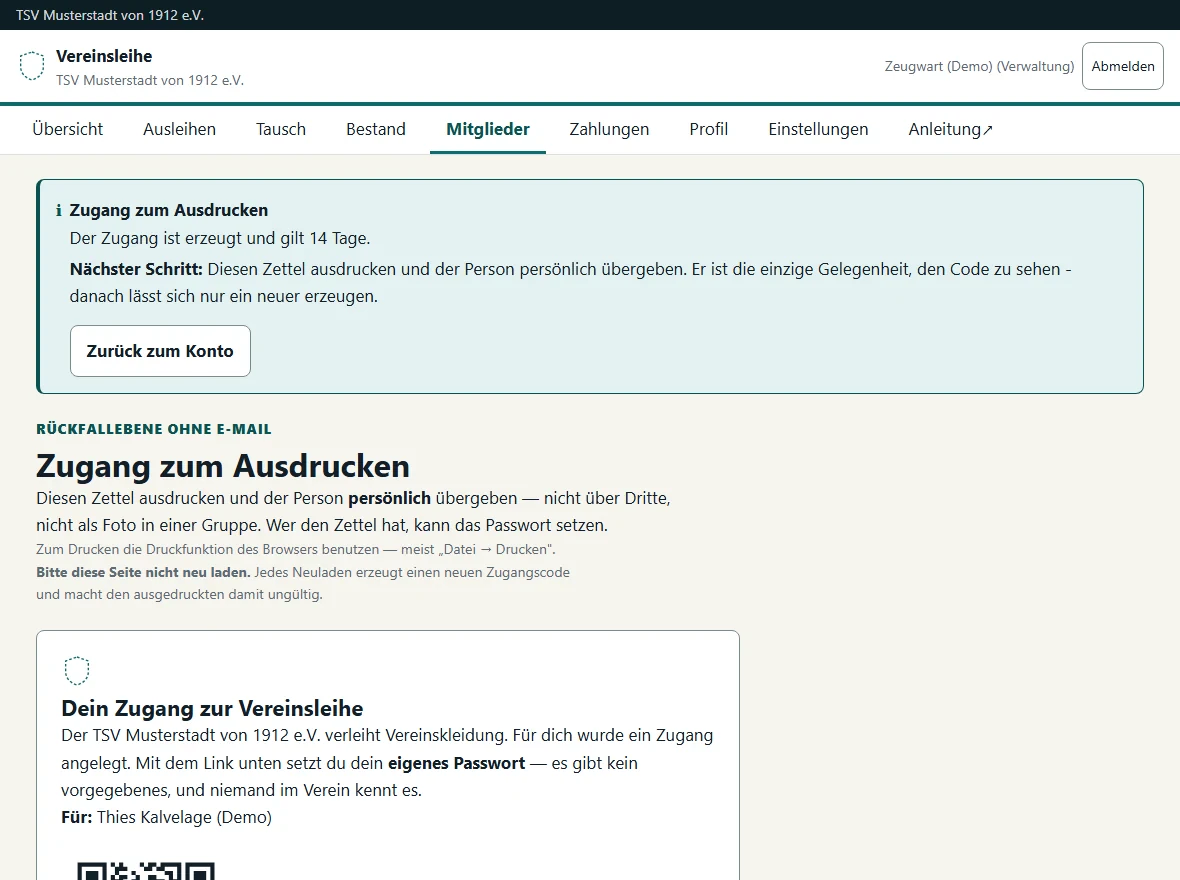Click the Vereinsleihe title in the header
This screenshot has height=880, width=1180.
[104, 56]
